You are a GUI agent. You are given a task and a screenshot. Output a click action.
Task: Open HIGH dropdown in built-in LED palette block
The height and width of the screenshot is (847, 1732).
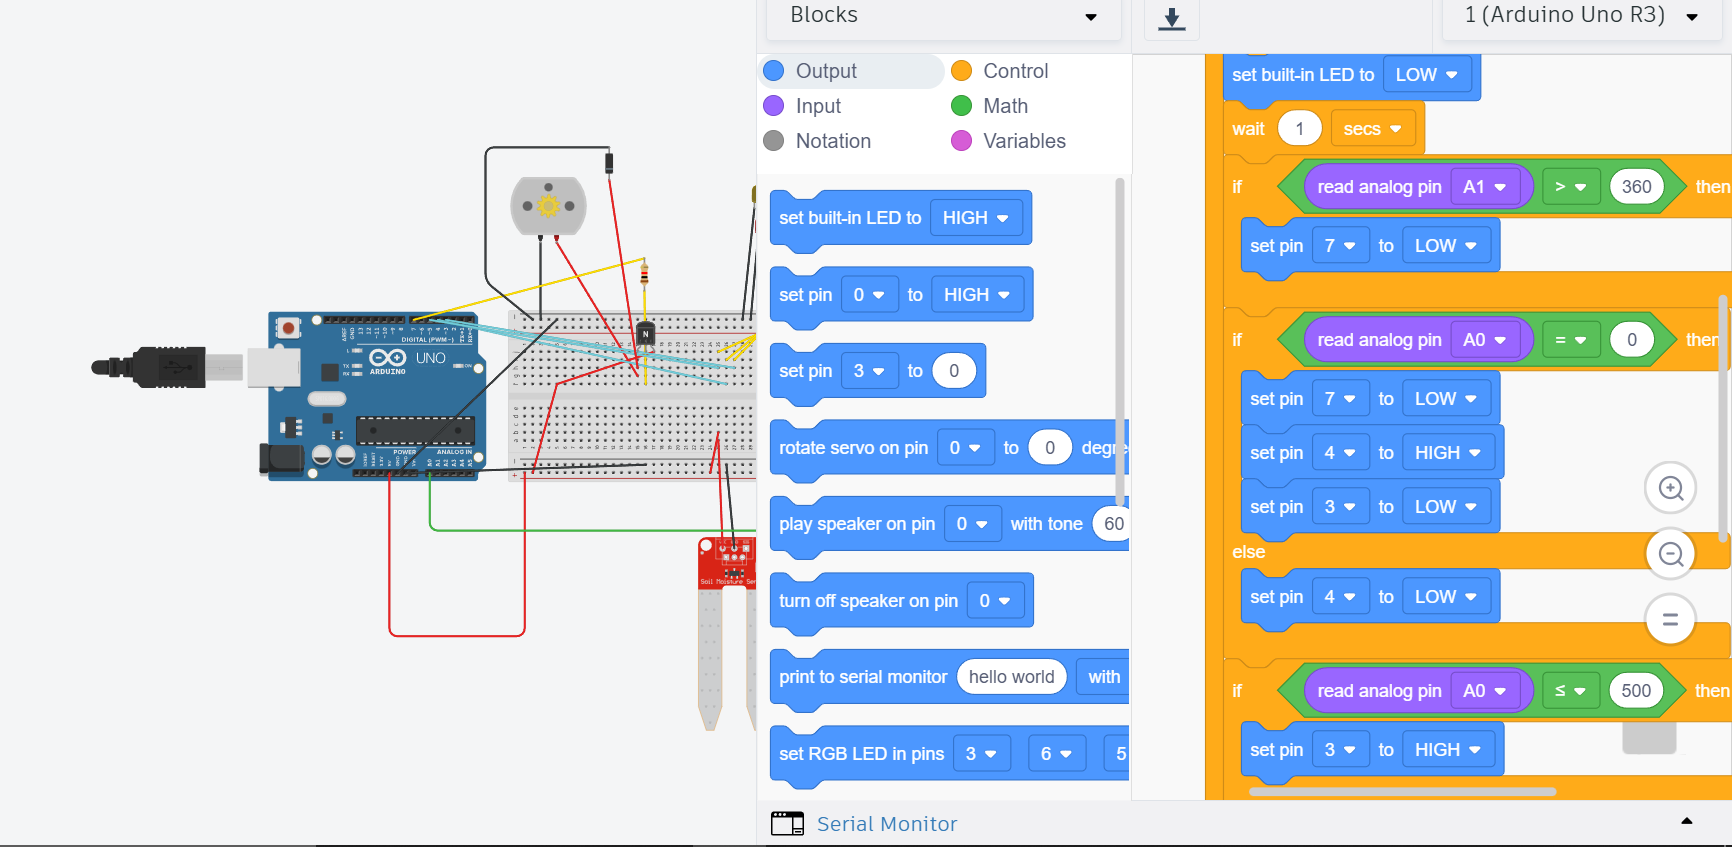click(975, 218)
